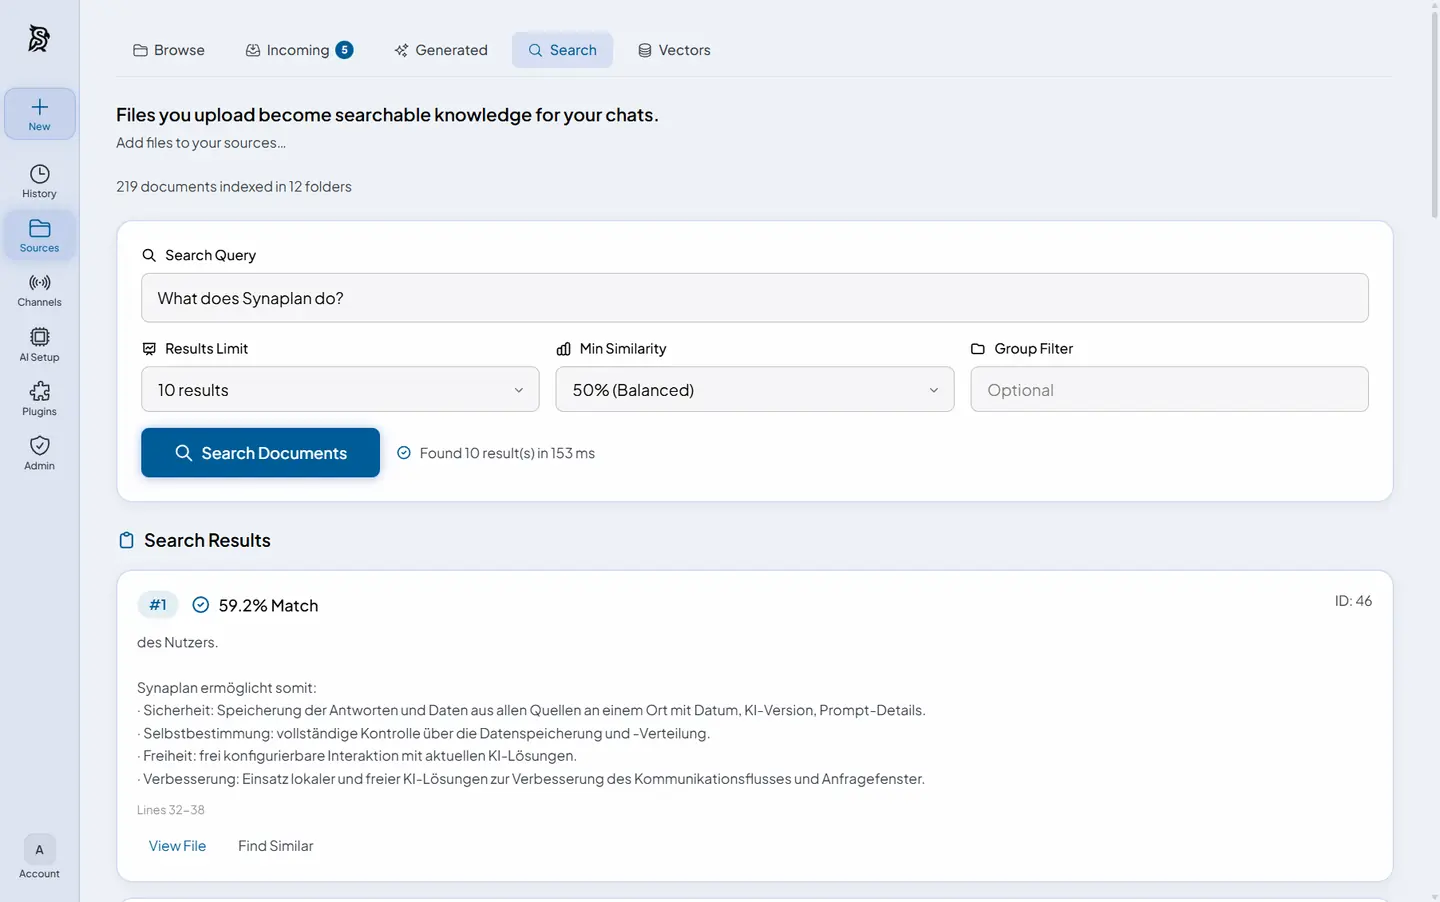Viewport: 1440px width, 902px height.
Task: Focus the Search Query input field
Action: [x=755, y=298]
